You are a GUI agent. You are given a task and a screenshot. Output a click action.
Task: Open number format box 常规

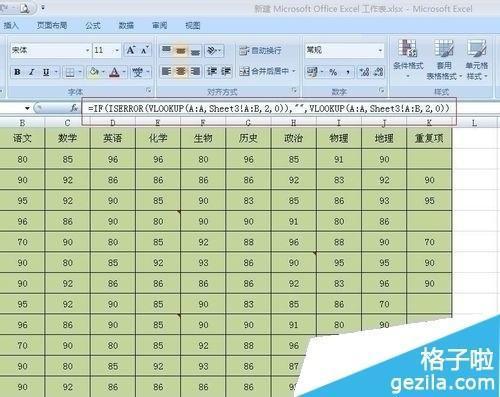[344, 50]
